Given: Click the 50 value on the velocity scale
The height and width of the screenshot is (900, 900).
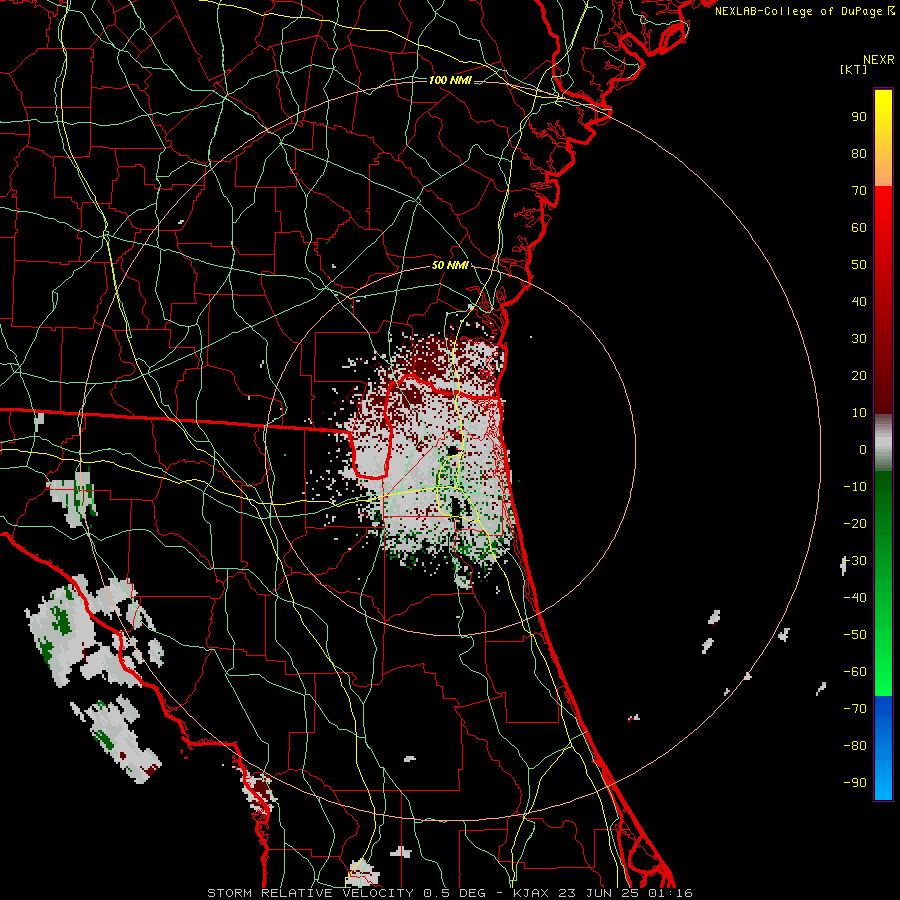Looking at the screenshot, I should [859, 265].
